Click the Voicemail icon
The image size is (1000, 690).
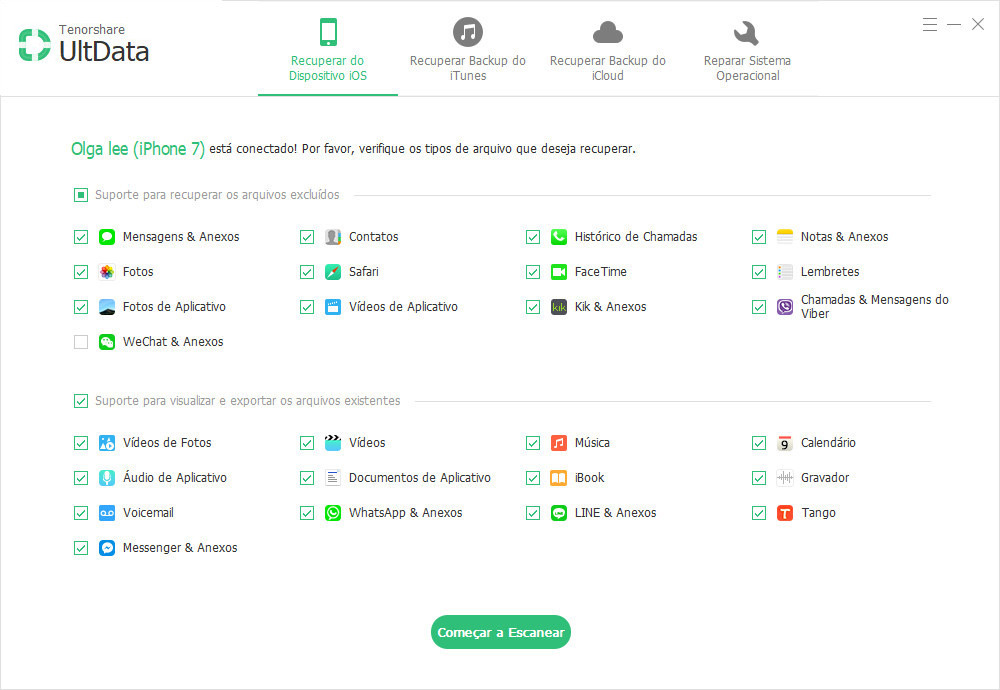[107, 513]
